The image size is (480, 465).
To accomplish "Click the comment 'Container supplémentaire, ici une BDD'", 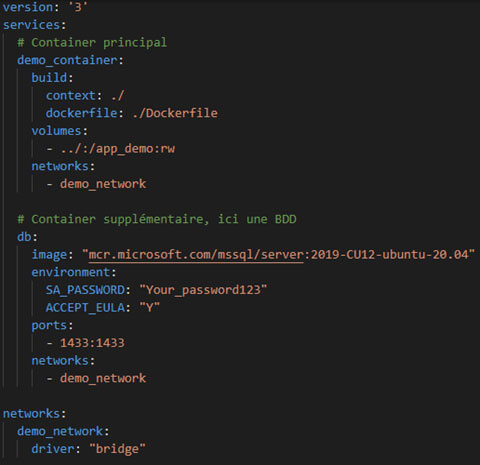I will pos(164,219).
